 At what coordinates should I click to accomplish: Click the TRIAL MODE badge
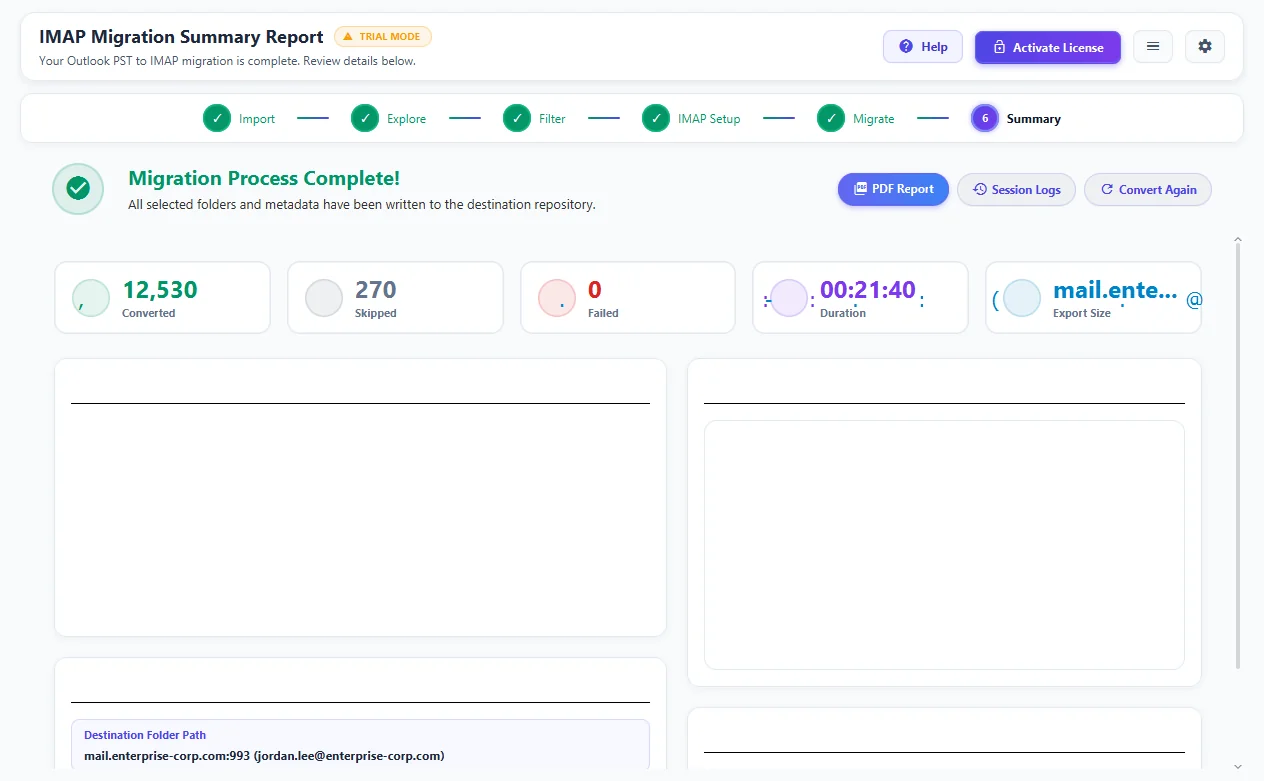pos(383,37)
